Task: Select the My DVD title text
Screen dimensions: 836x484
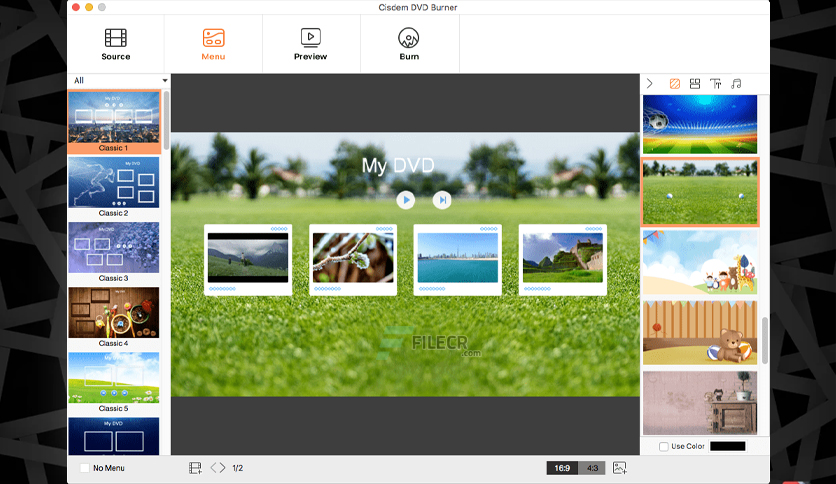Action: coord(398,165)
